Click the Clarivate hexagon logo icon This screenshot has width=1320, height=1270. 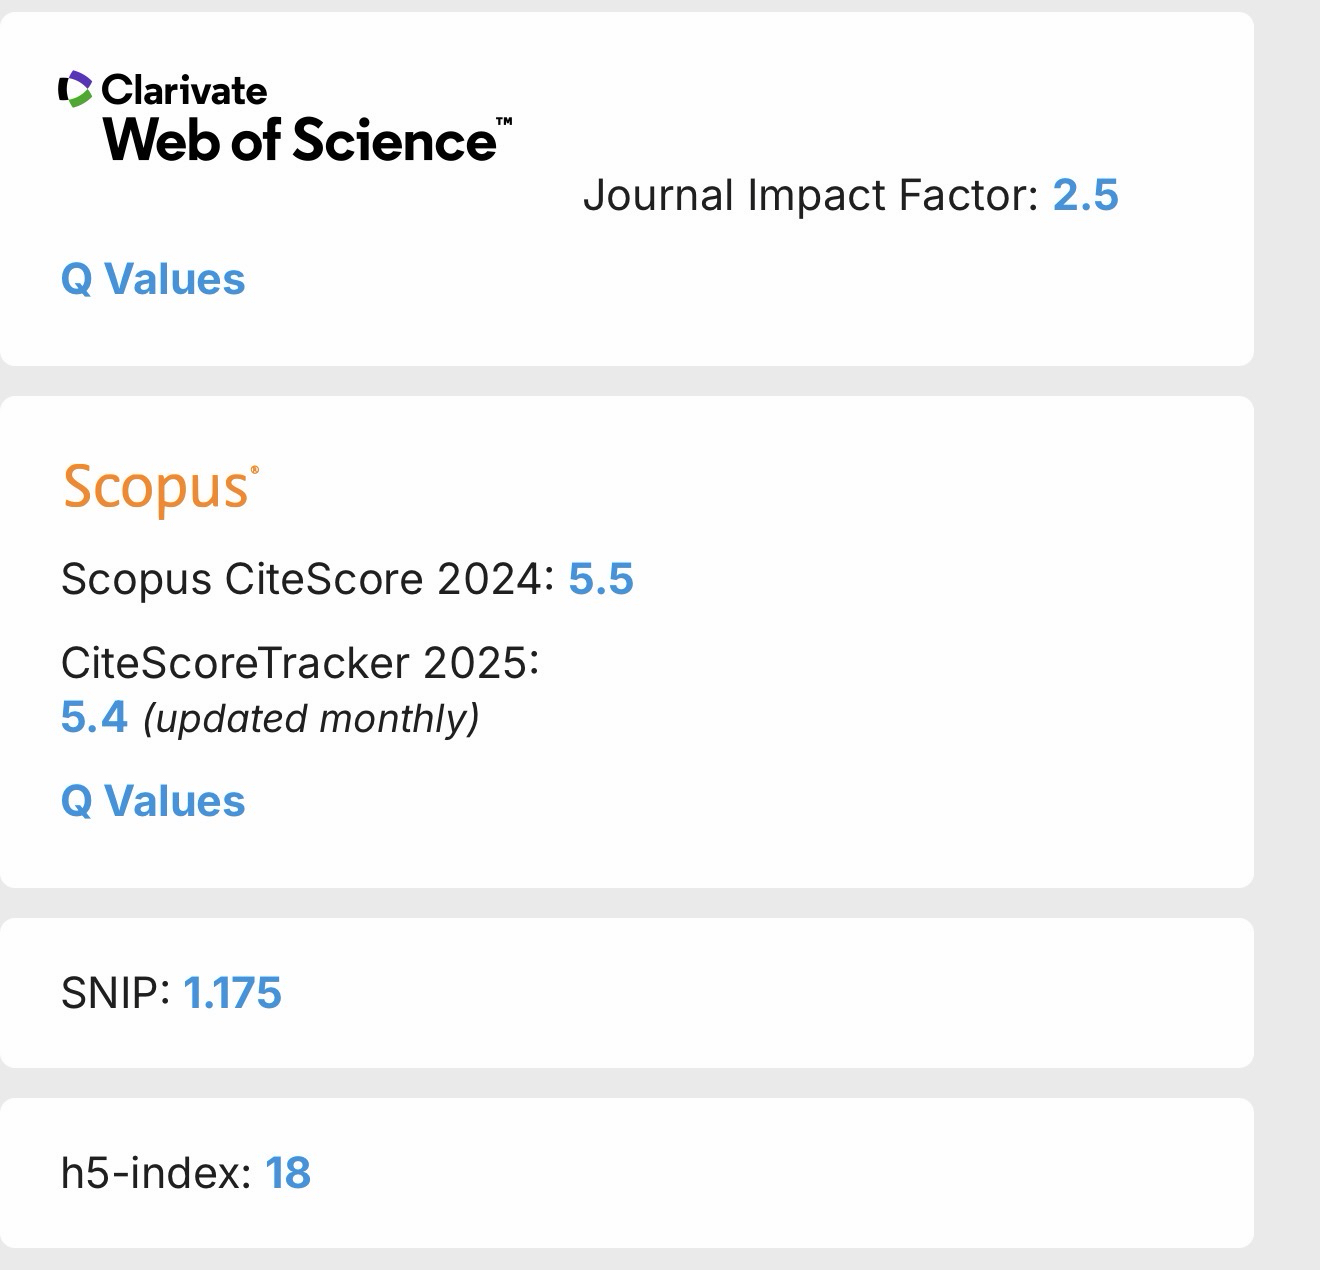[76, 90]
